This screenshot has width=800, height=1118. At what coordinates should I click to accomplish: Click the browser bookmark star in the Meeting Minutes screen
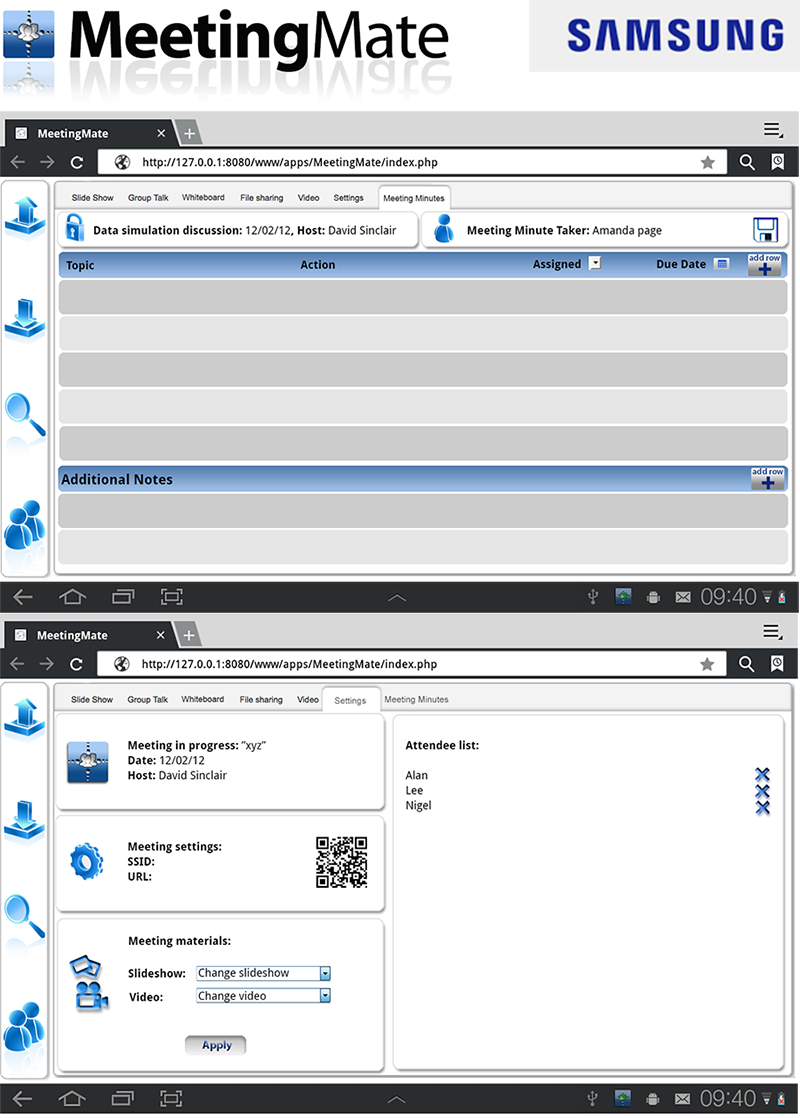tap(707, 163)
